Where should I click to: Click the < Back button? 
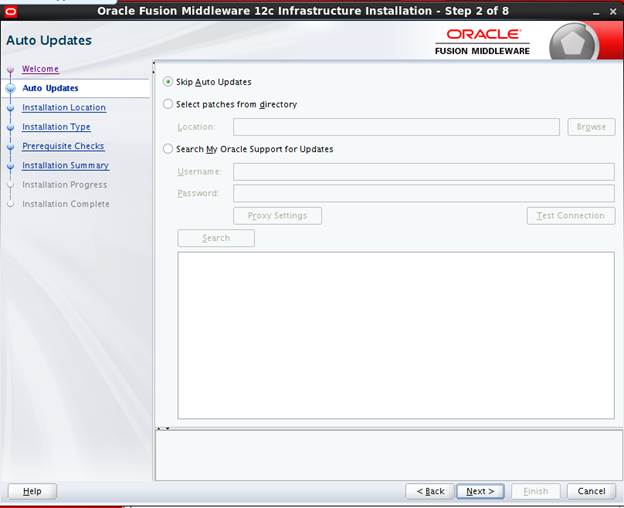[429, 491]
